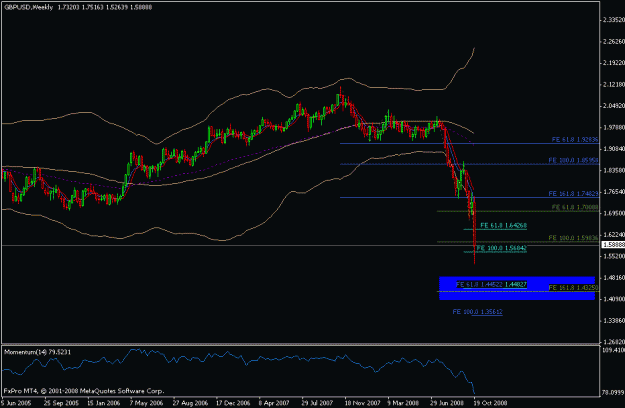Click the FE 161.8 1.74829 Fibonacci label
The height and width of the screenshot is (408, 625).
click(573, 194)
